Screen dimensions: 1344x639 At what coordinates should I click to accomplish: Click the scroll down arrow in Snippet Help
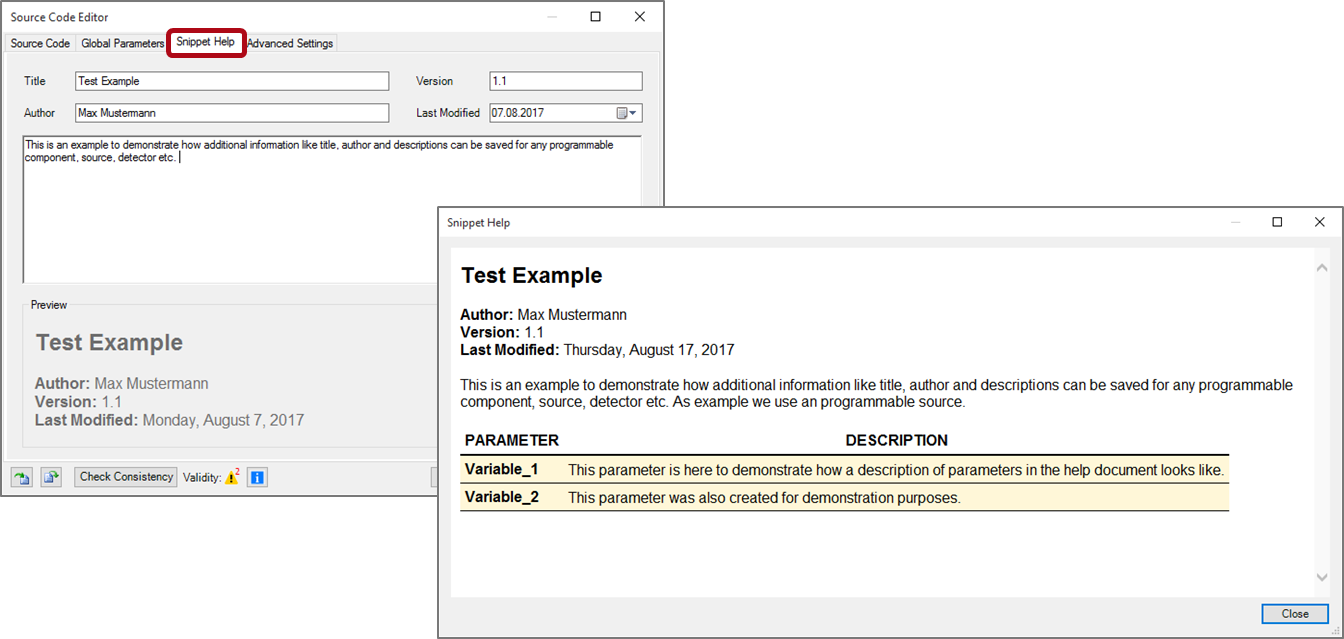pyautogui.click(x=1322, y=578)
